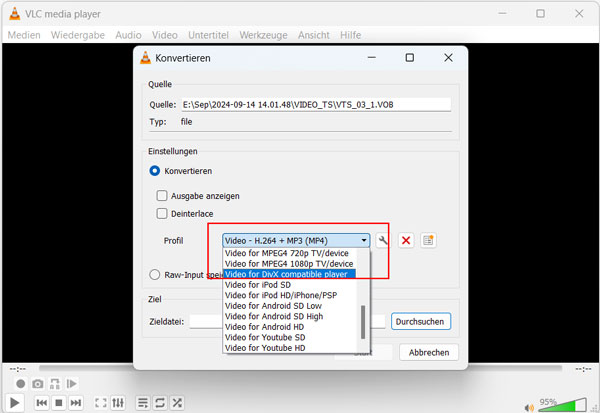The height and width of the screenshot is (413, 600).
Task: Choose Video for Android HD profile
Action: click(x=289, y=327)
